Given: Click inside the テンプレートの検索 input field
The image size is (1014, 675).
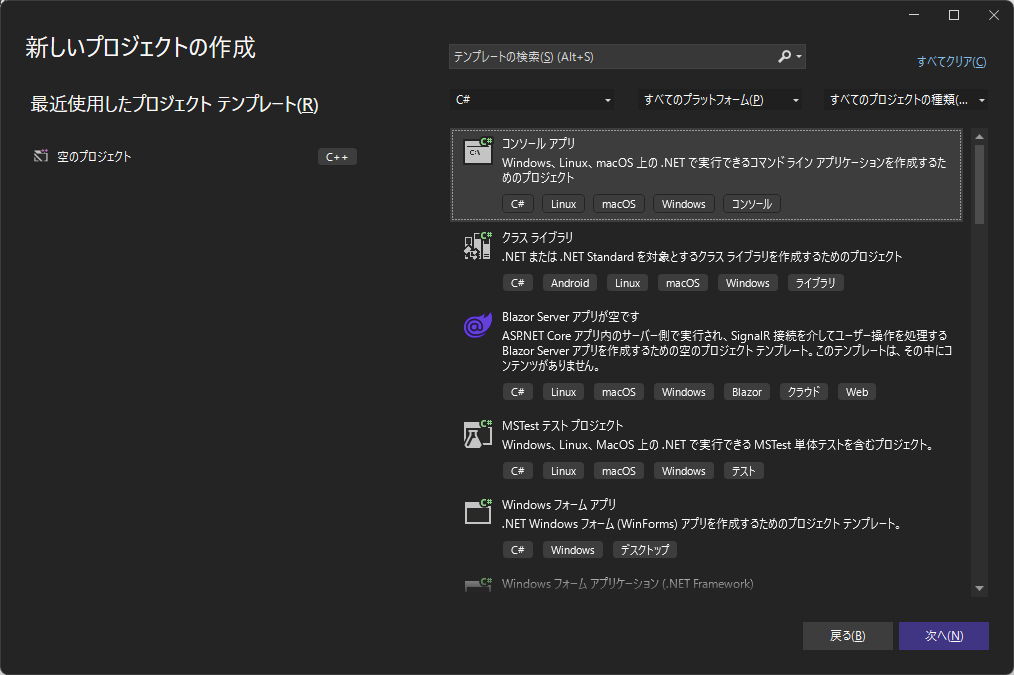Looking at the screenshot, I should click(600, 56).
